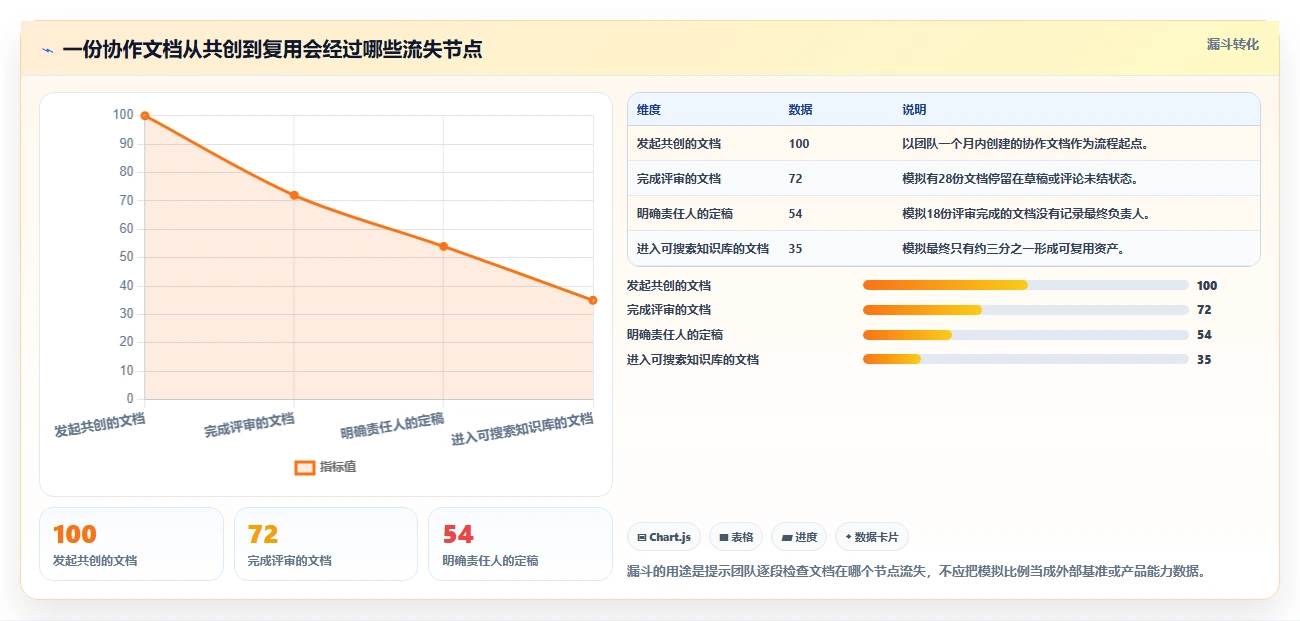
Task: Click the value 54 at the end of the progress bar
Action: tap(1204, 335)
